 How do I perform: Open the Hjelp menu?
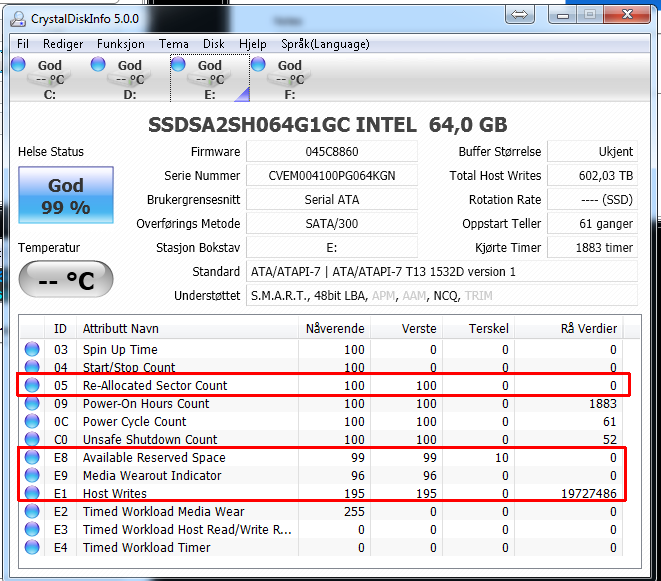click(x=253, y=44)
